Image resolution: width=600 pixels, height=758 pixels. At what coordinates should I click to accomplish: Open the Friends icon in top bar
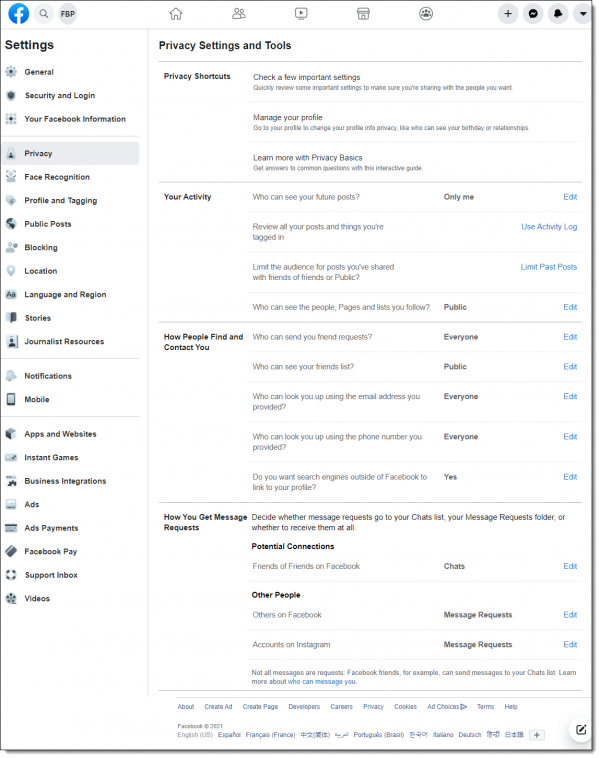(238, 14)
